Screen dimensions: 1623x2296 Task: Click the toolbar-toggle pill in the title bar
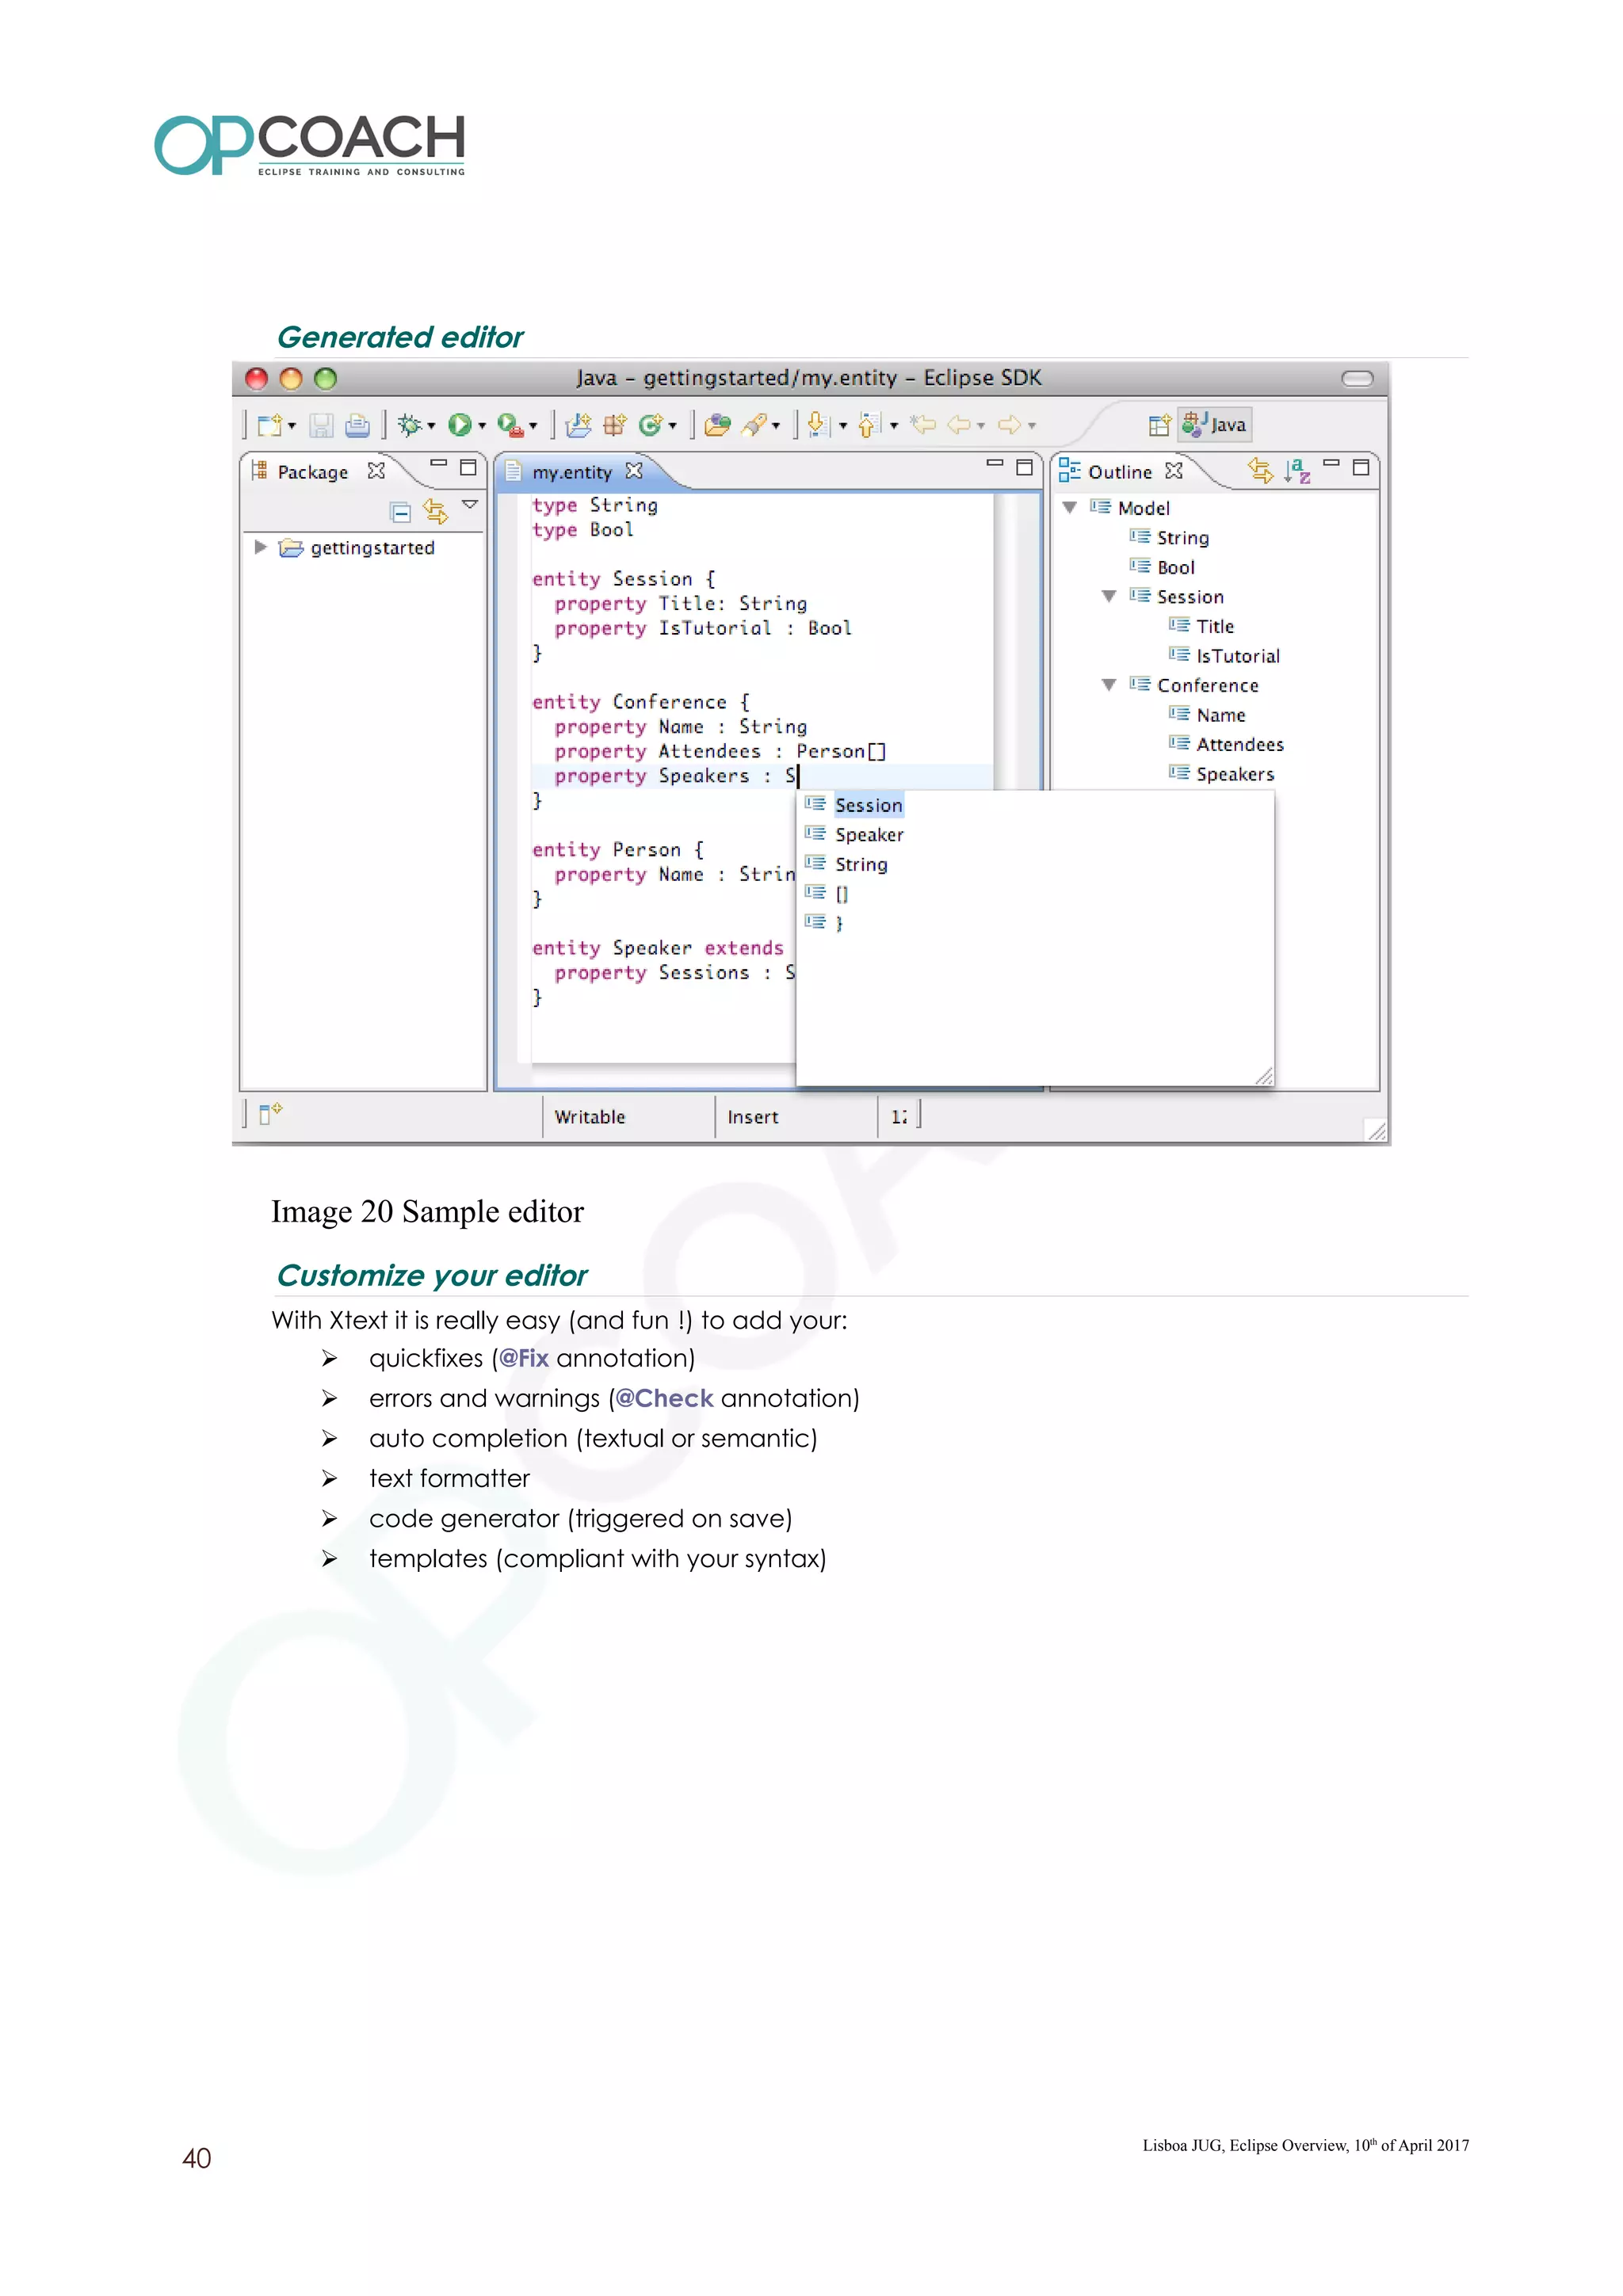(x=1357, y=378)
